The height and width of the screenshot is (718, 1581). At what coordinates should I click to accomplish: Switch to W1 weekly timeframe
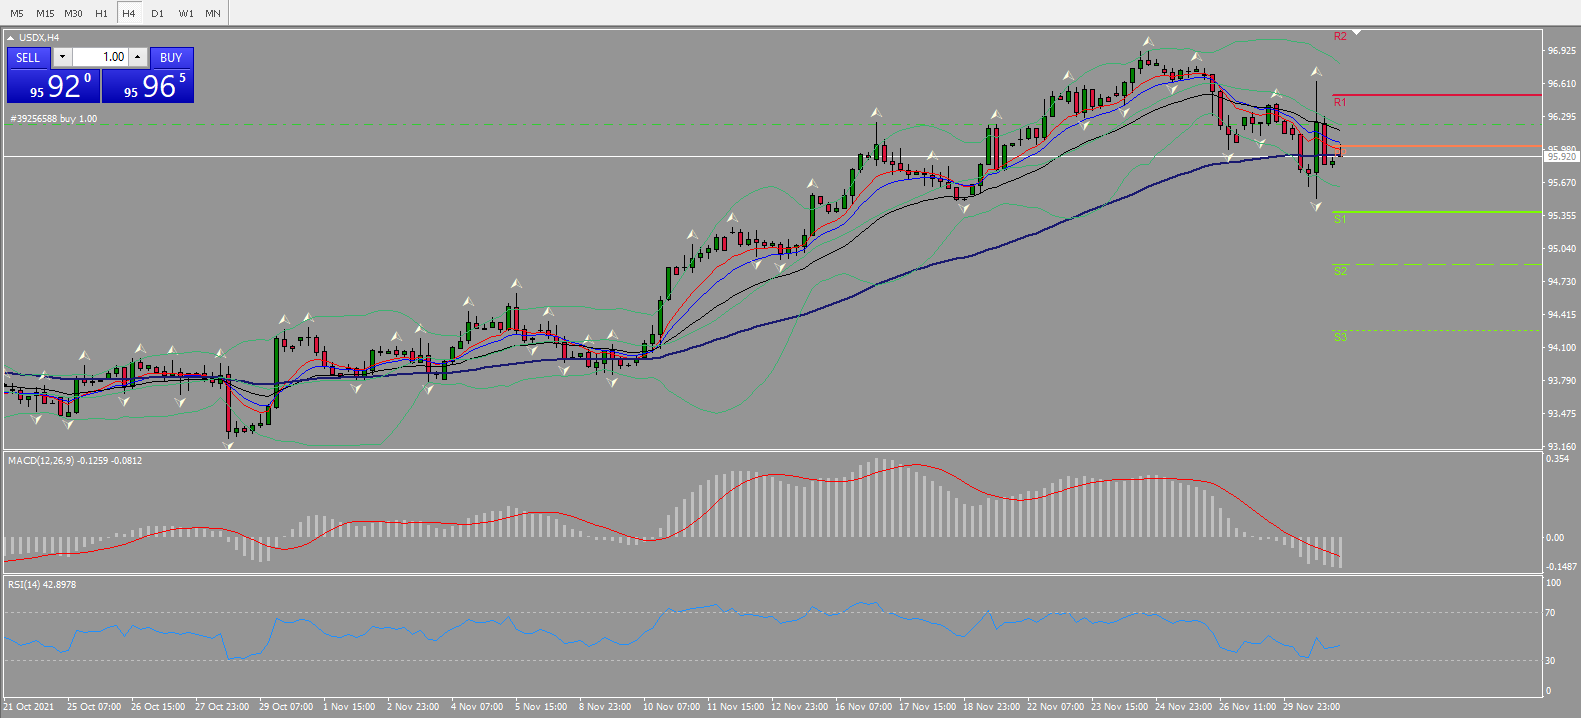point(186,13)
